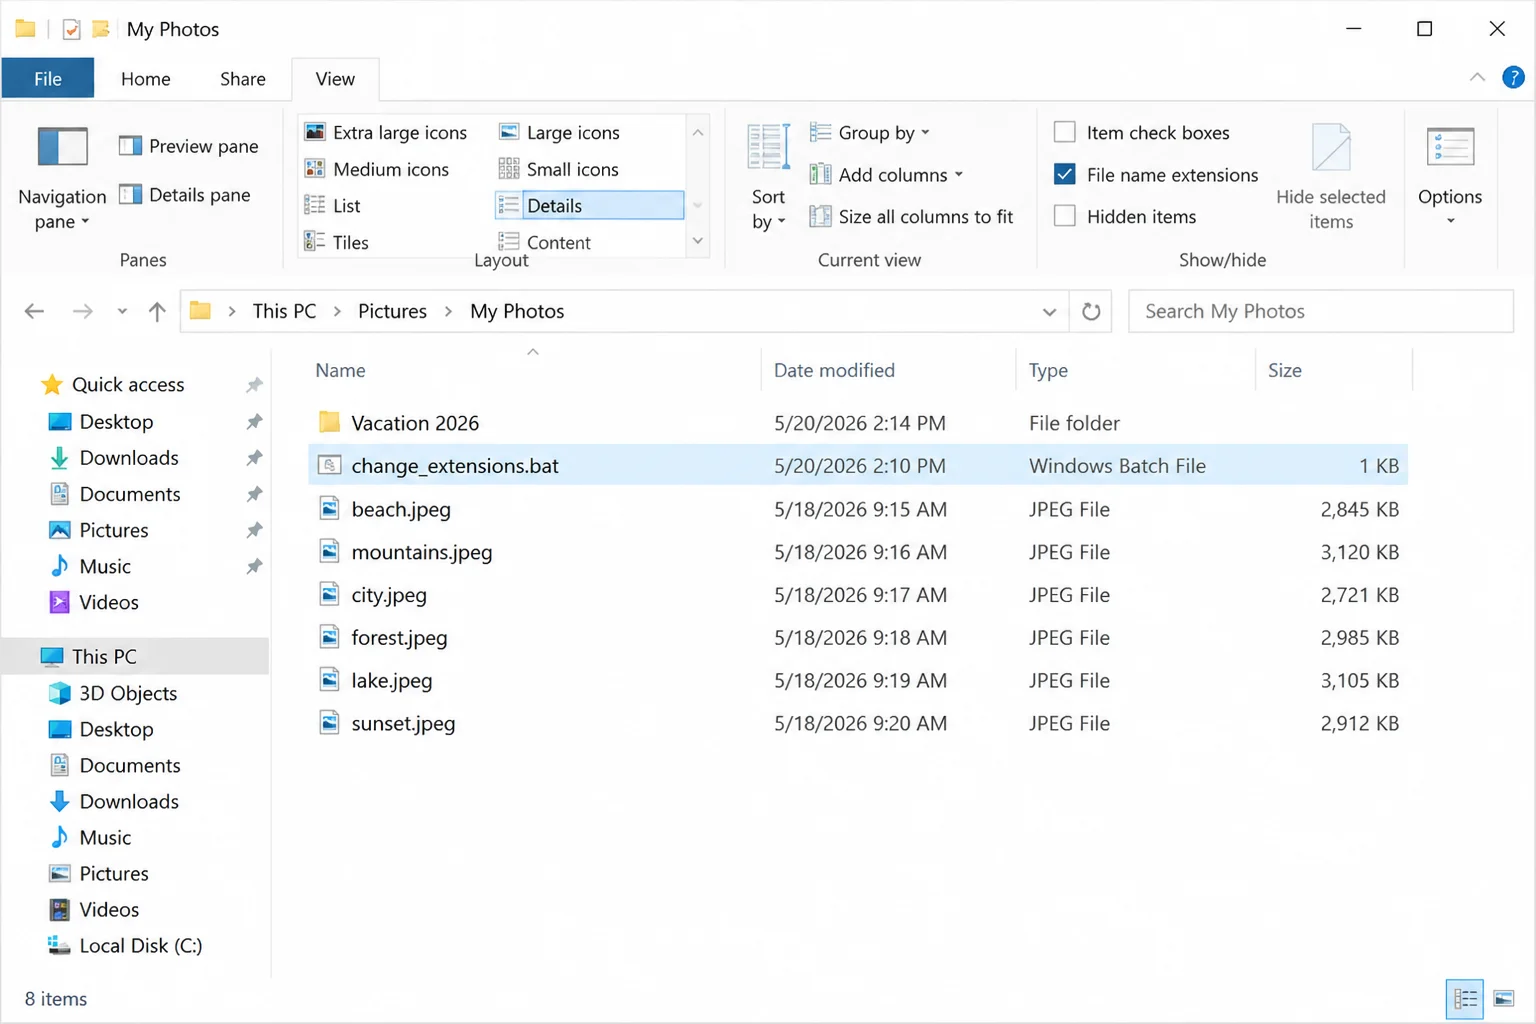Select the city.jpeg file

click(858, 595)
